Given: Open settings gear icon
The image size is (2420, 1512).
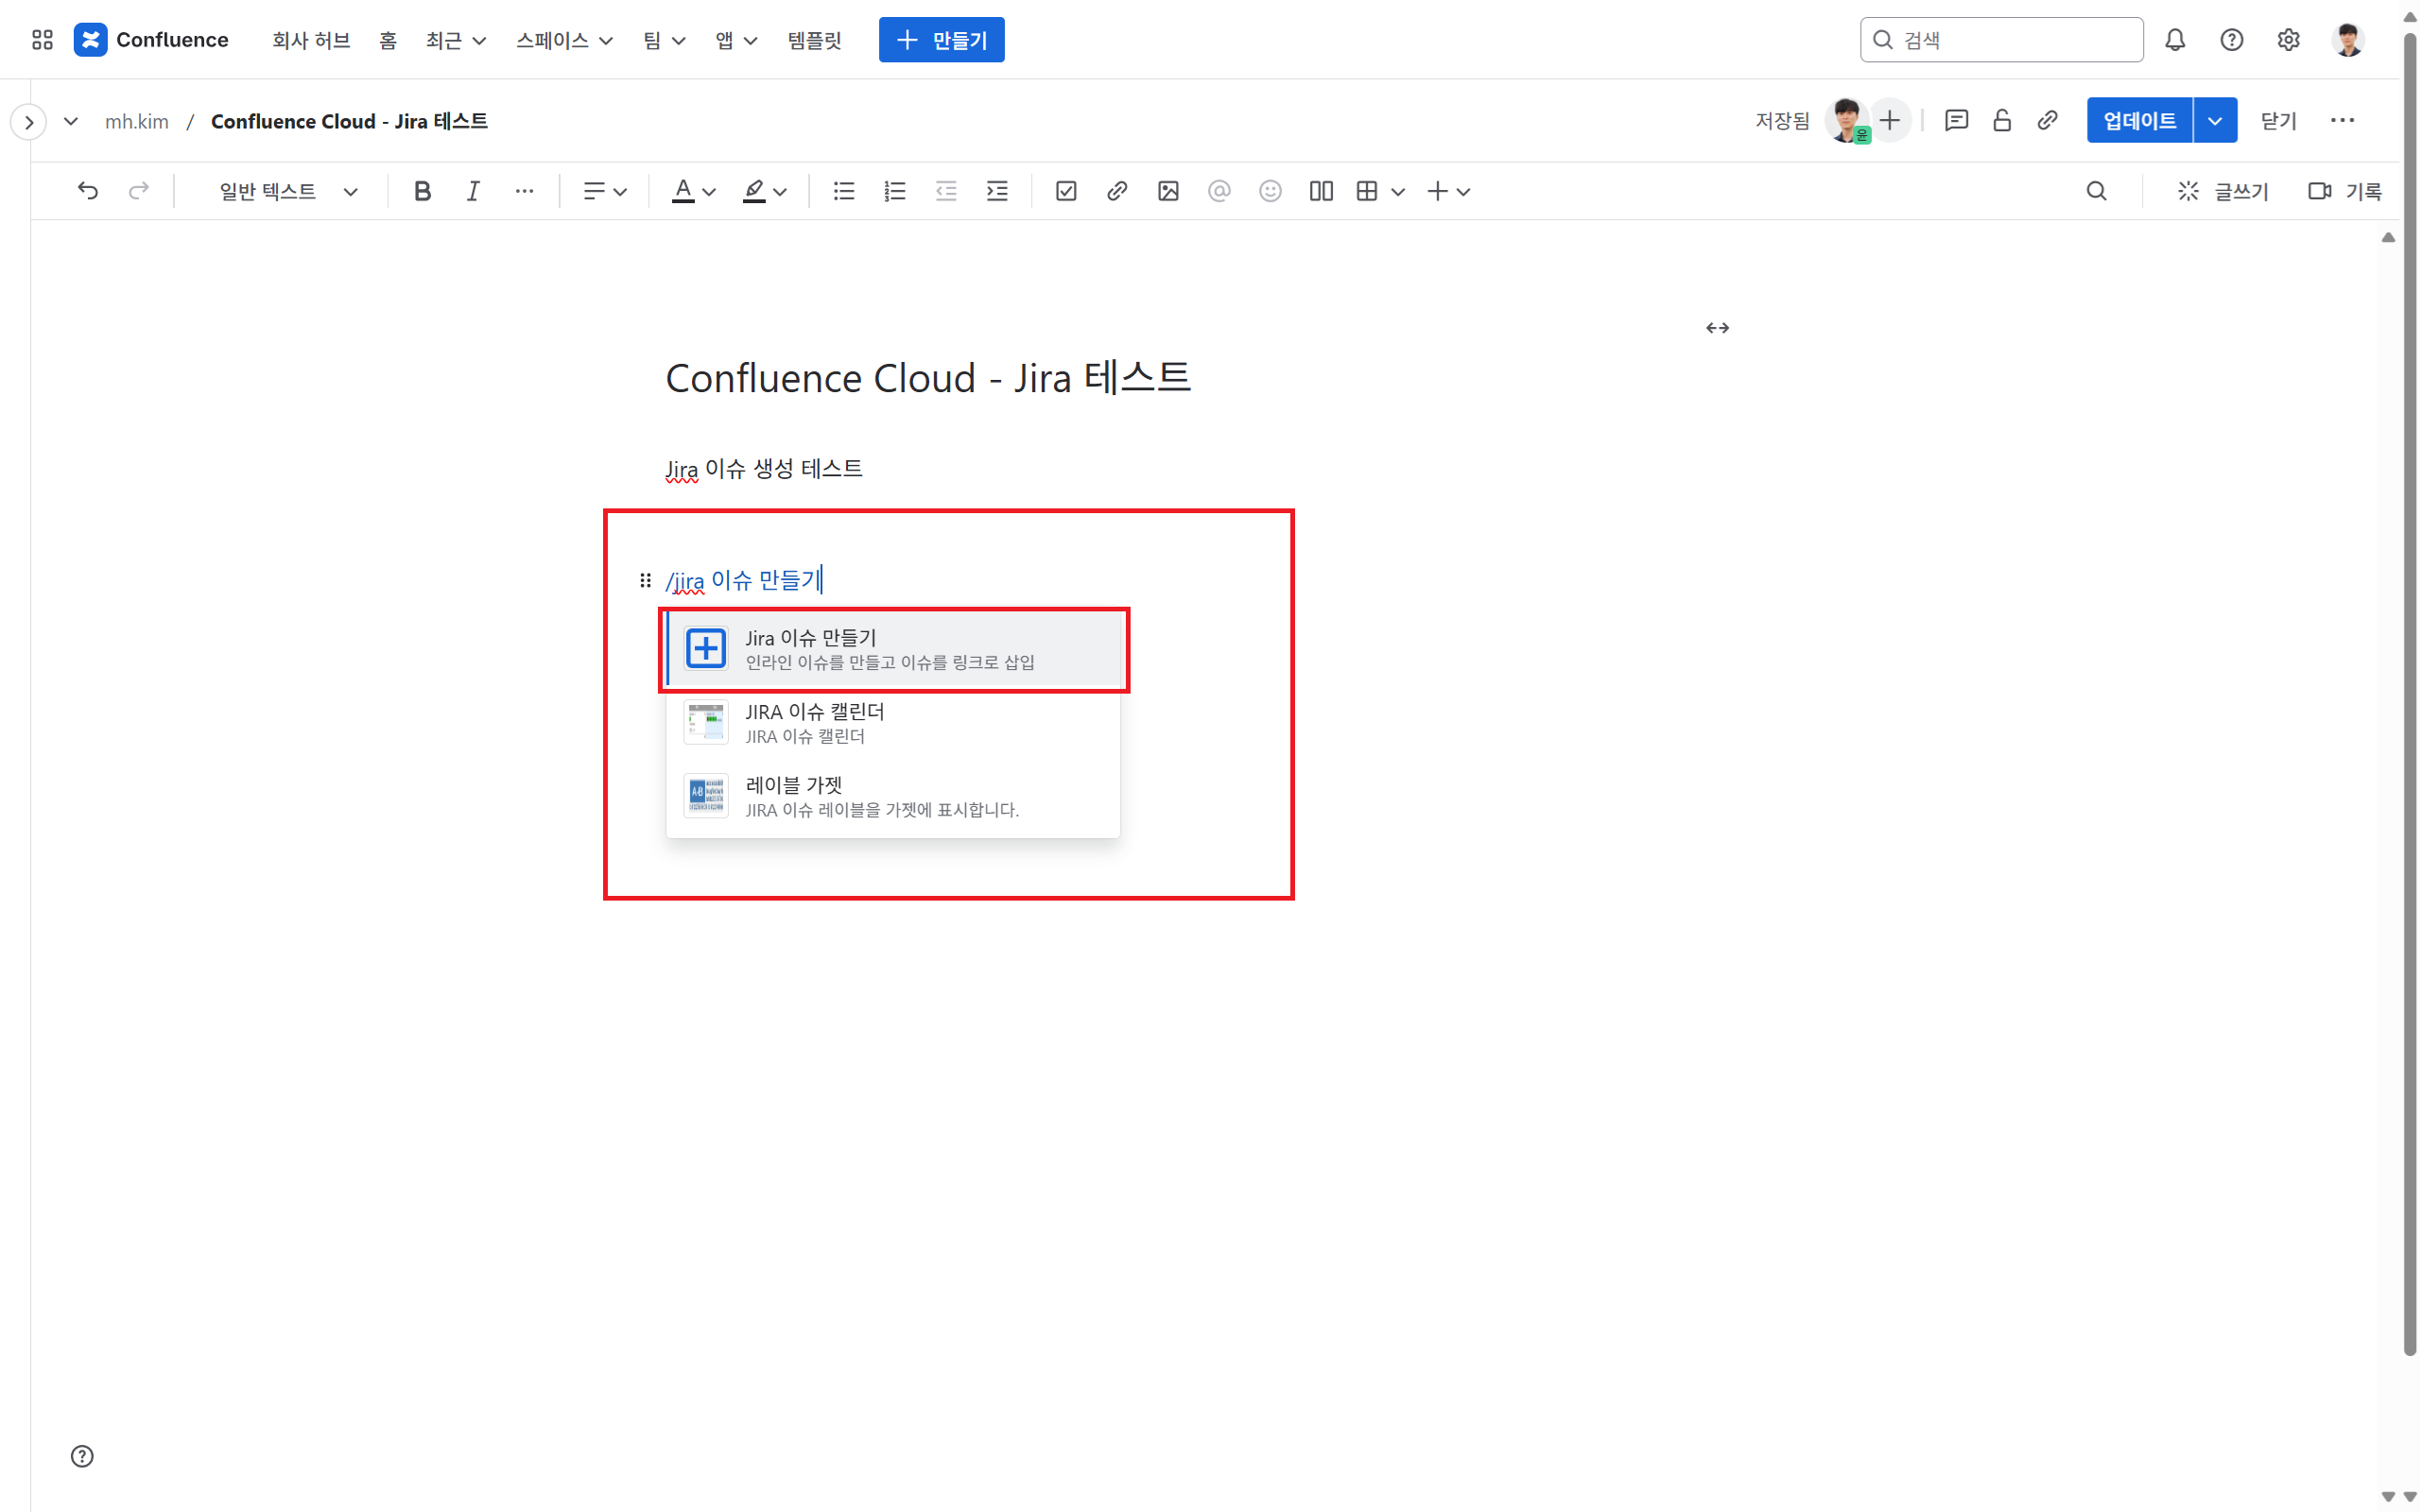Looking at the screenshot, I should [2288, 40].
